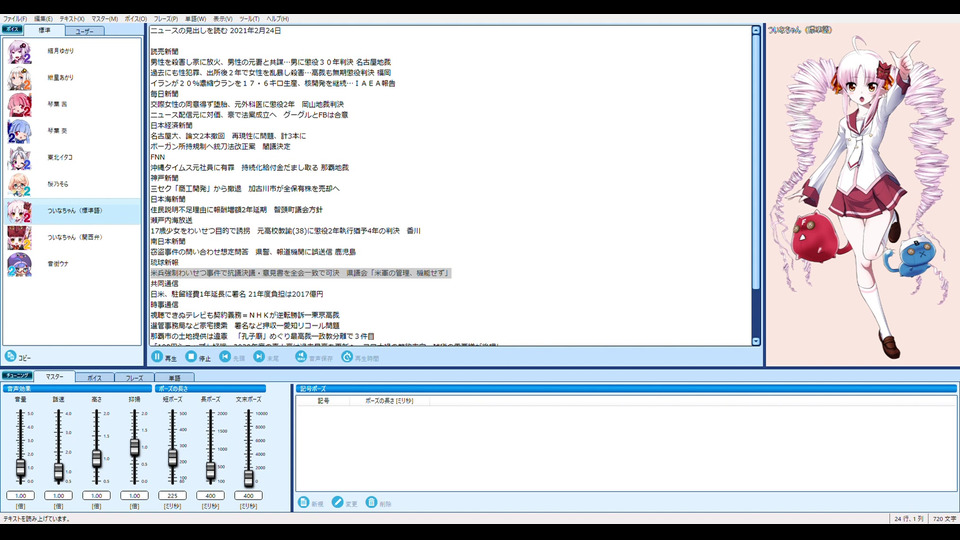Focus the 文末ポーズ value field
Viewport: 960px width, 540px height.
pos(248,495)
